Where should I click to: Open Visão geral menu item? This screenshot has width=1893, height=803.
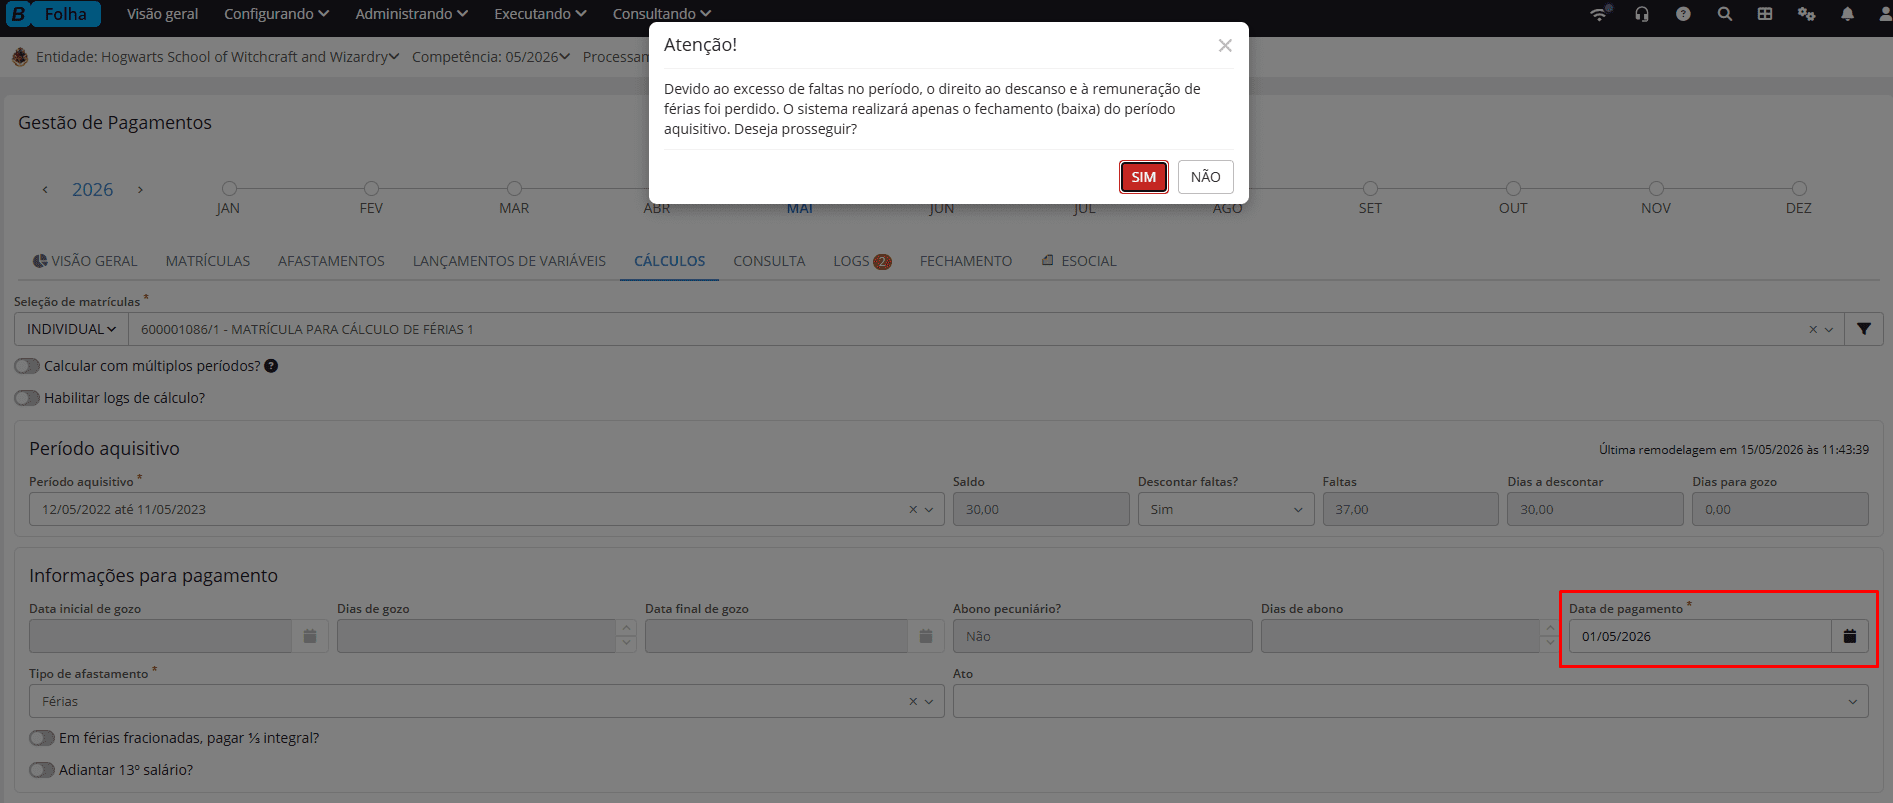(162, 14)
